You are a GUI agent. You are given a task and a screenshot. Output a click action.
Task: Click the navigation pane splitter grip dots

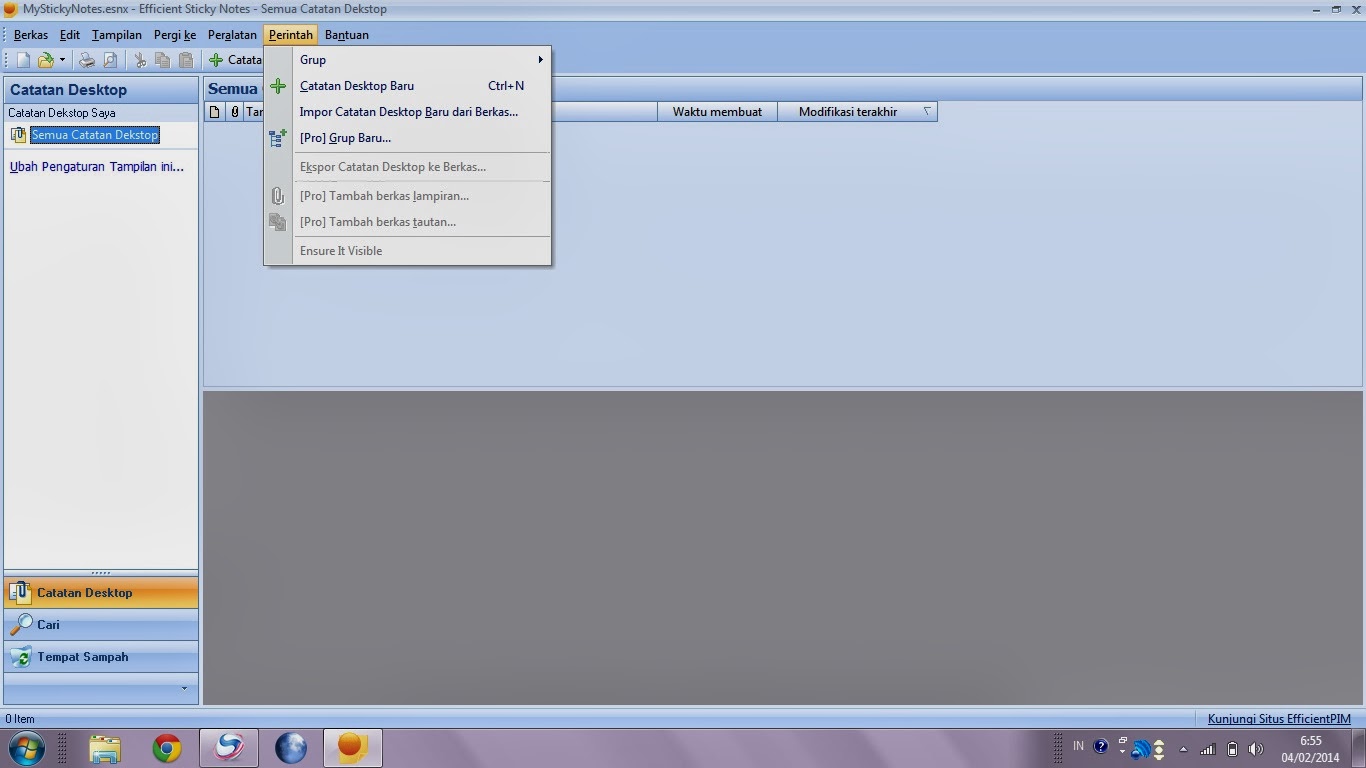pyautogui.click(x=101, y=573)
